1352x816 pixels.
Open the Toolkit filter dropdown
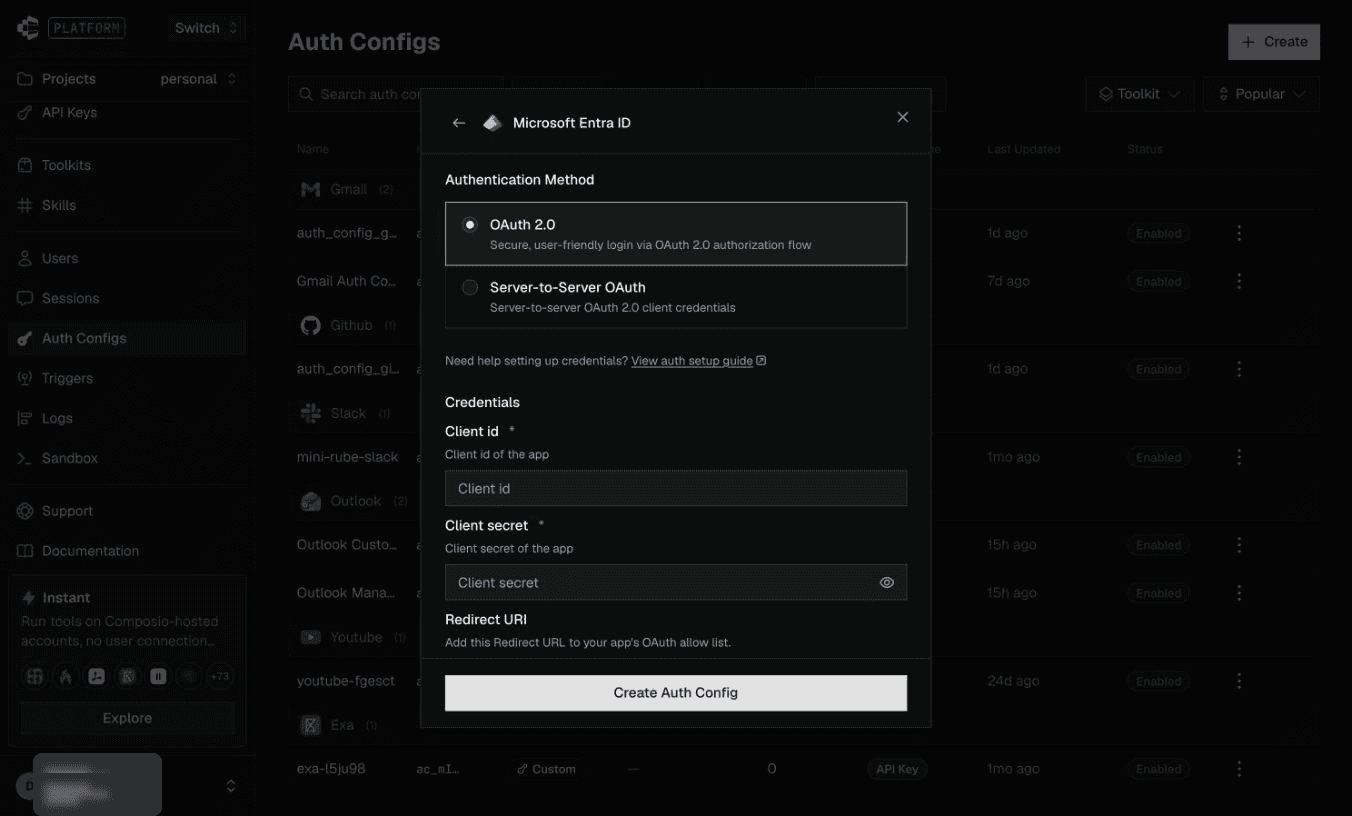(x=1139, y=94)
